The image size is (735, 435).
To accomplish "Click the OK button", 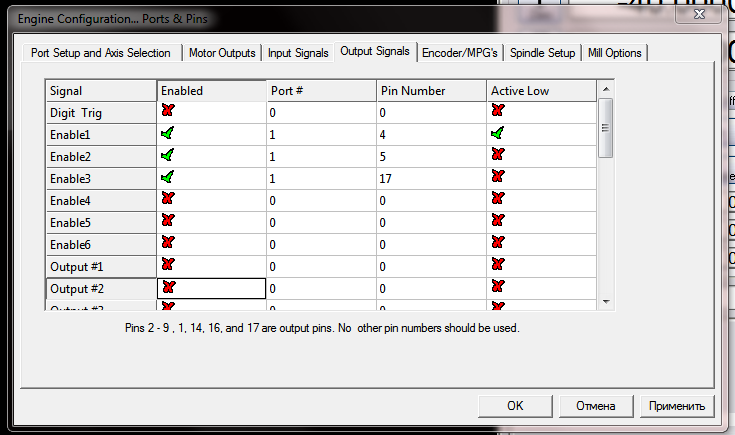I will tap(515, 406).
